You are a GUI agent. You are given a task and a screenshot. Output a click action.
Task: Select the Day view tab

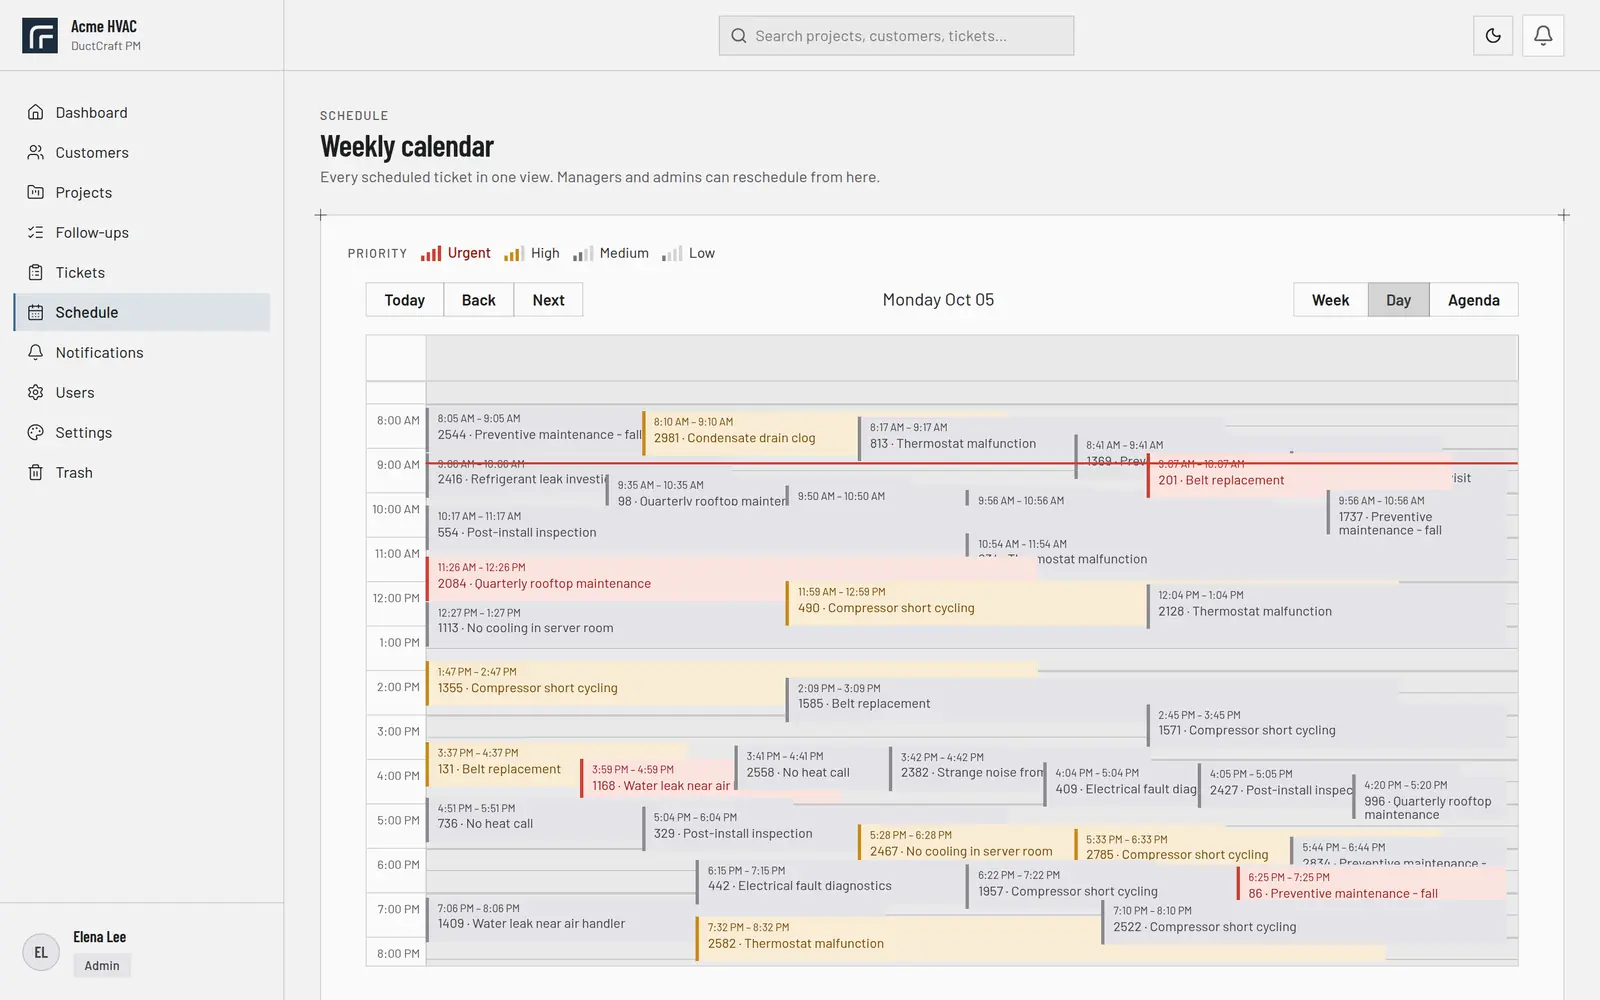pos(1398,300)
